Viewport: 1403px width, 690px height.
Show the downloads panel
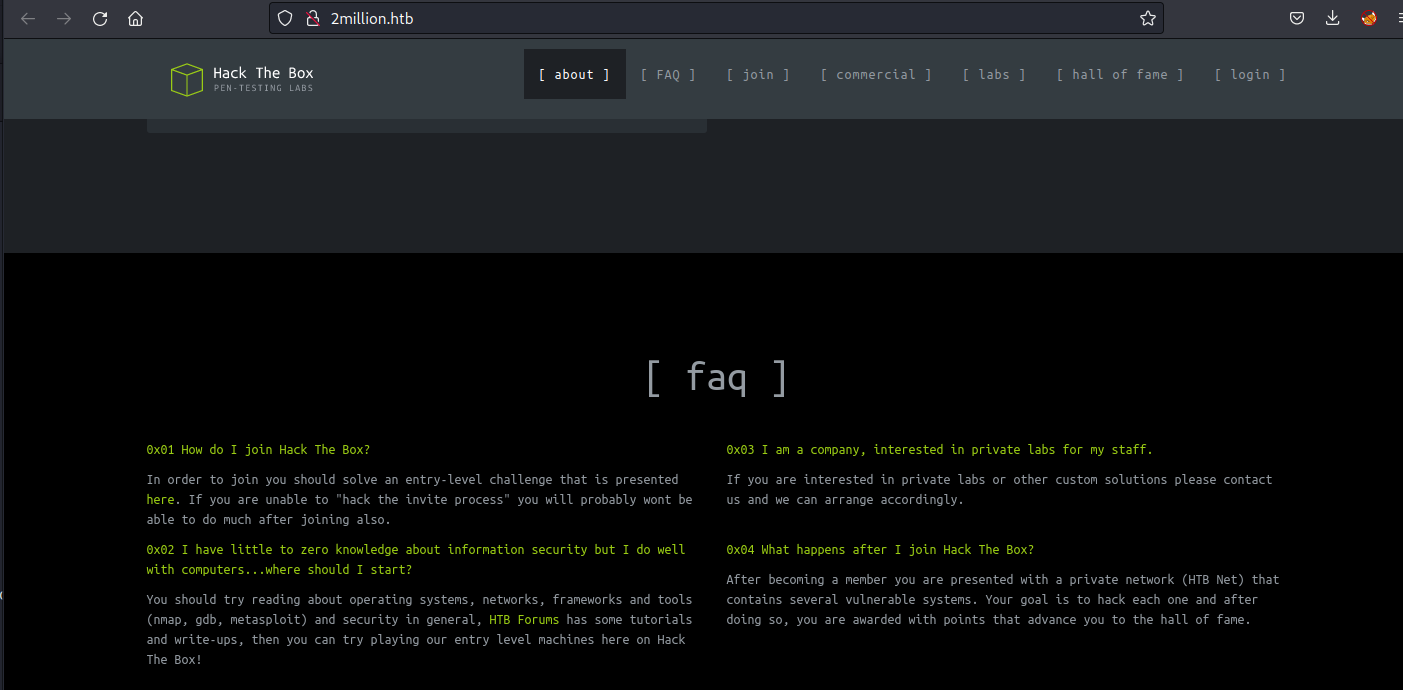pyautogui.click(x=1332, y=18)
